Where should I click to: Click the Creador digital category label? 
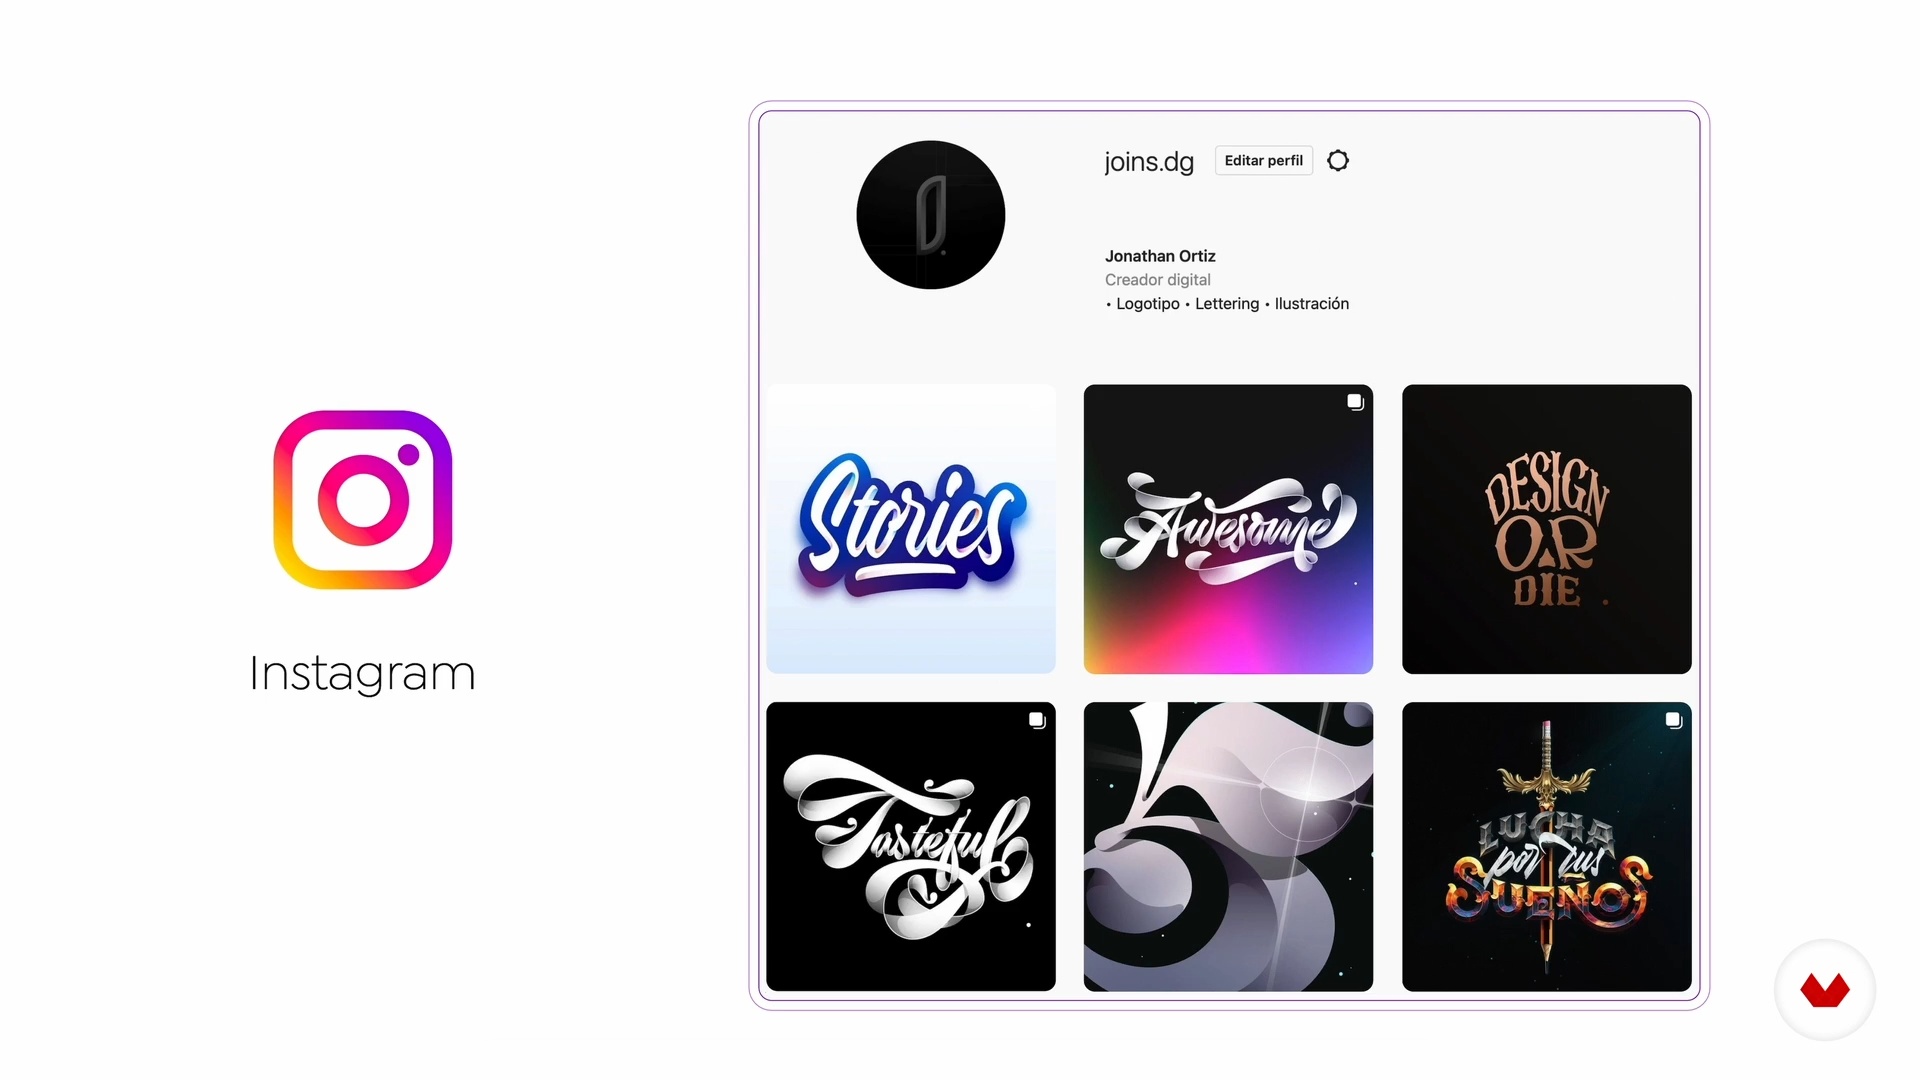[1158, 280]
